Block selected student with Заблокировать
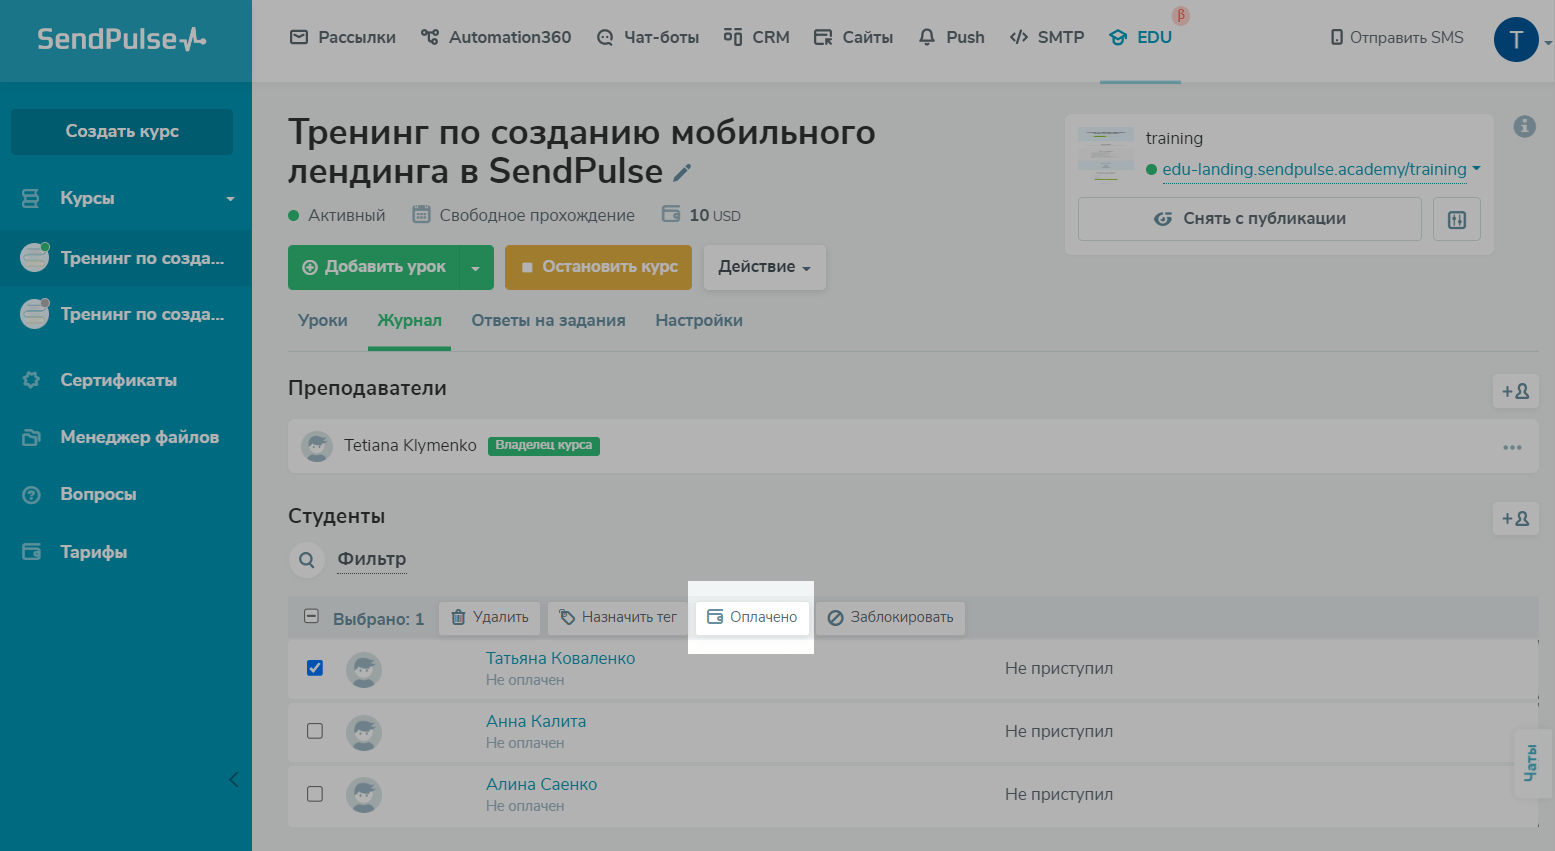The image size is (1555, 851). pos(890,618)
